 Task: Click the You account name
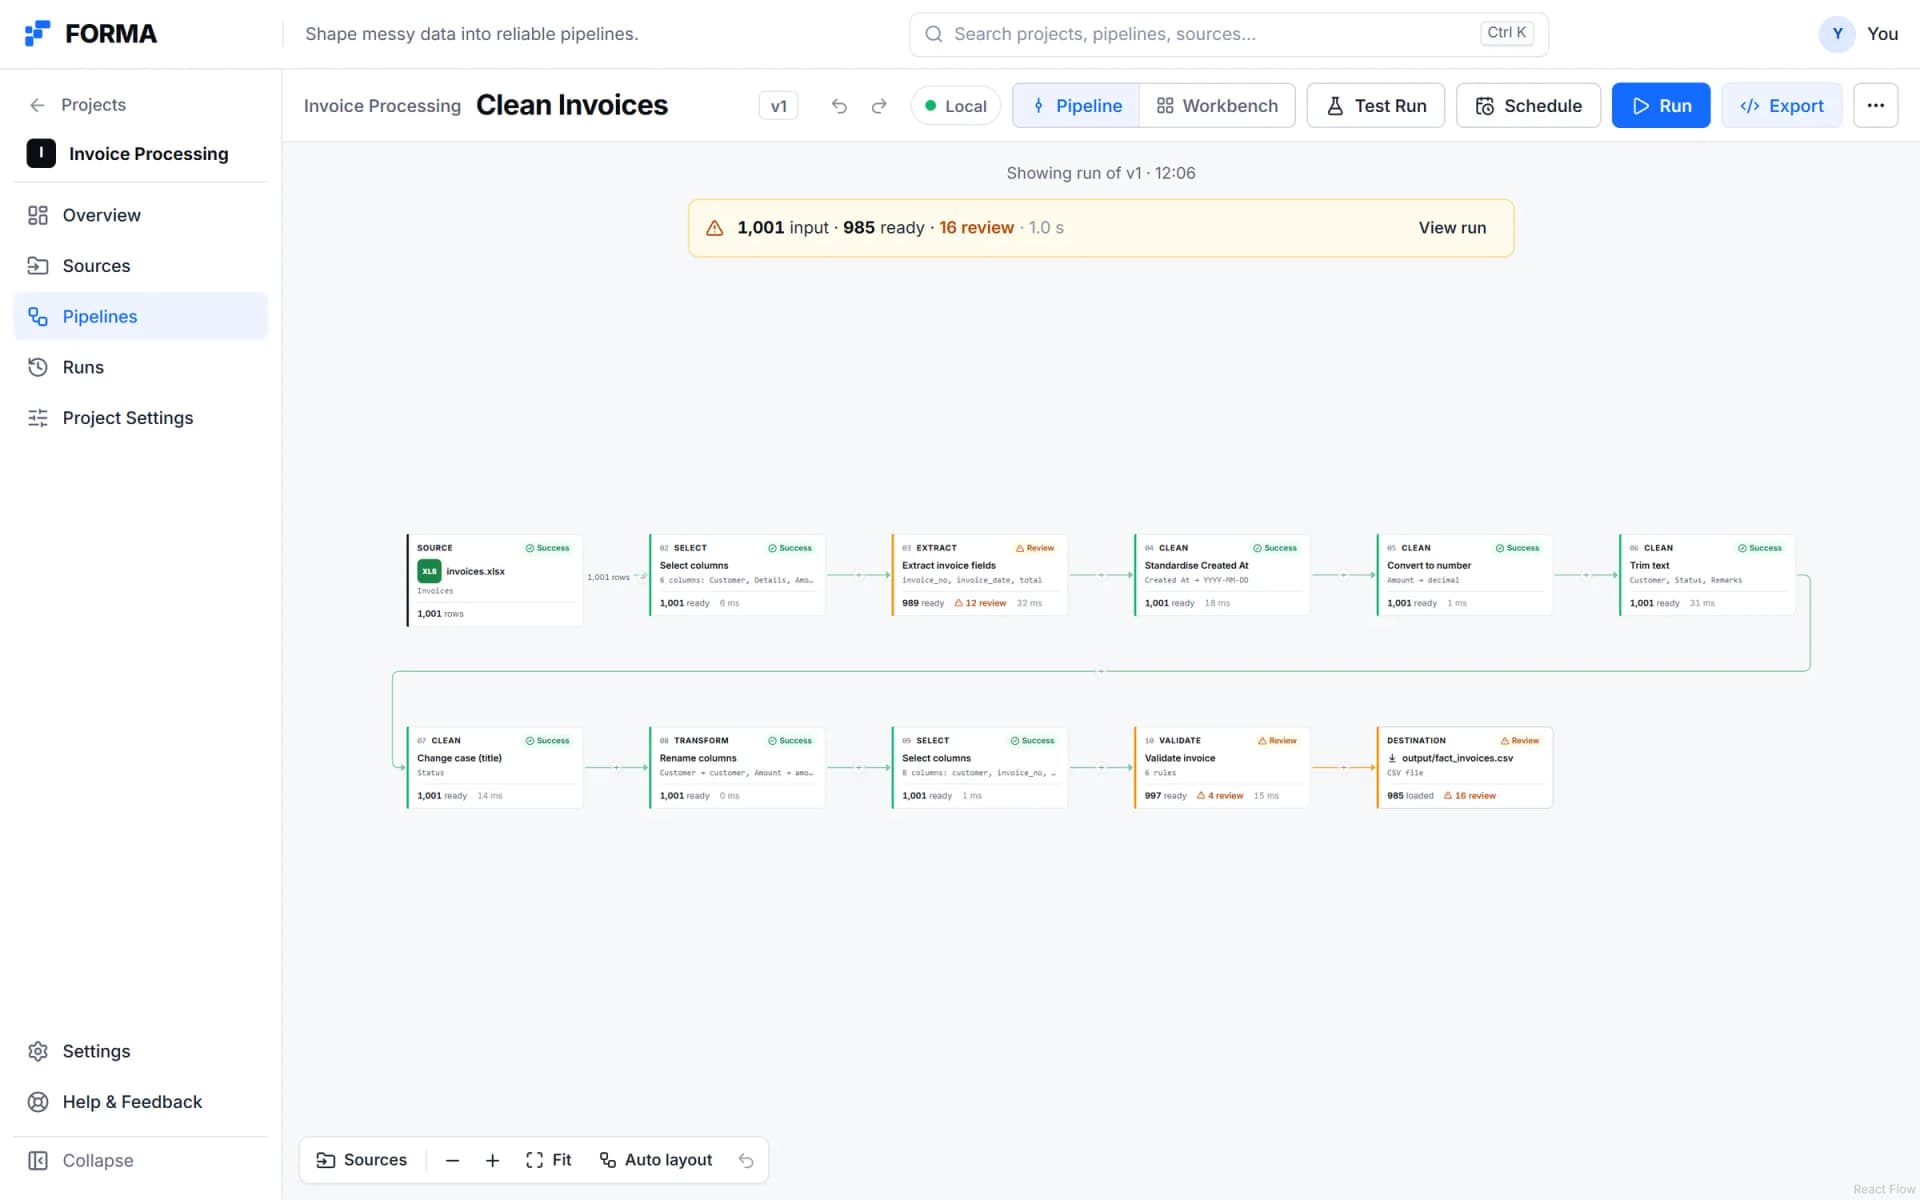point(1882,34)
